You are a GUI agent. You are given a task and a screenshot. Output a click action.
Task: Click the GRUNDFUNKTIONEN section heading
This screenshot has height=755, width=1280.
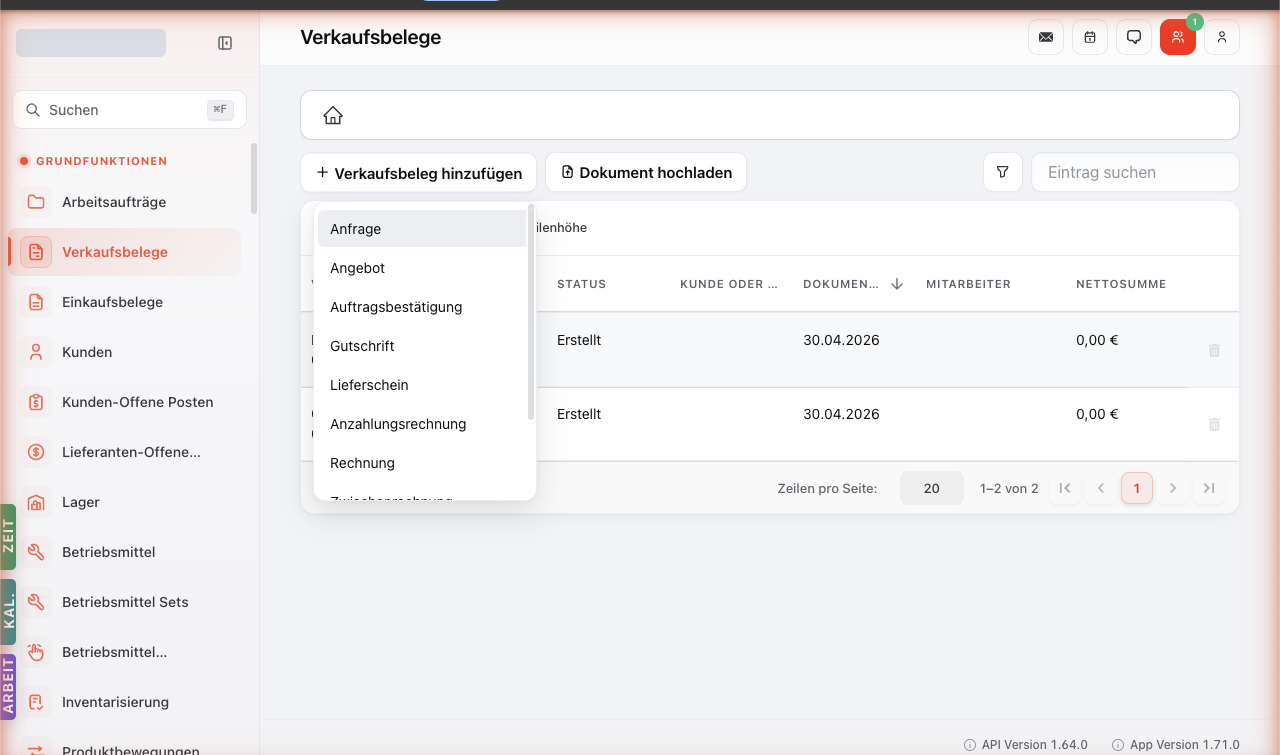(x=102, y=161)
